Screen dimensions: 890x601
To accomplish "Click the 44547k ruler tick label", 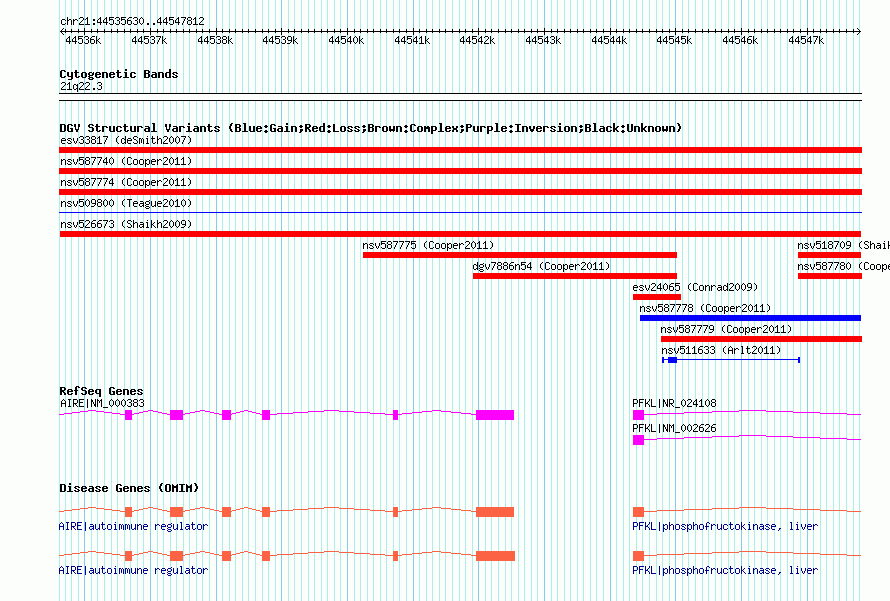I will point(806,40).
